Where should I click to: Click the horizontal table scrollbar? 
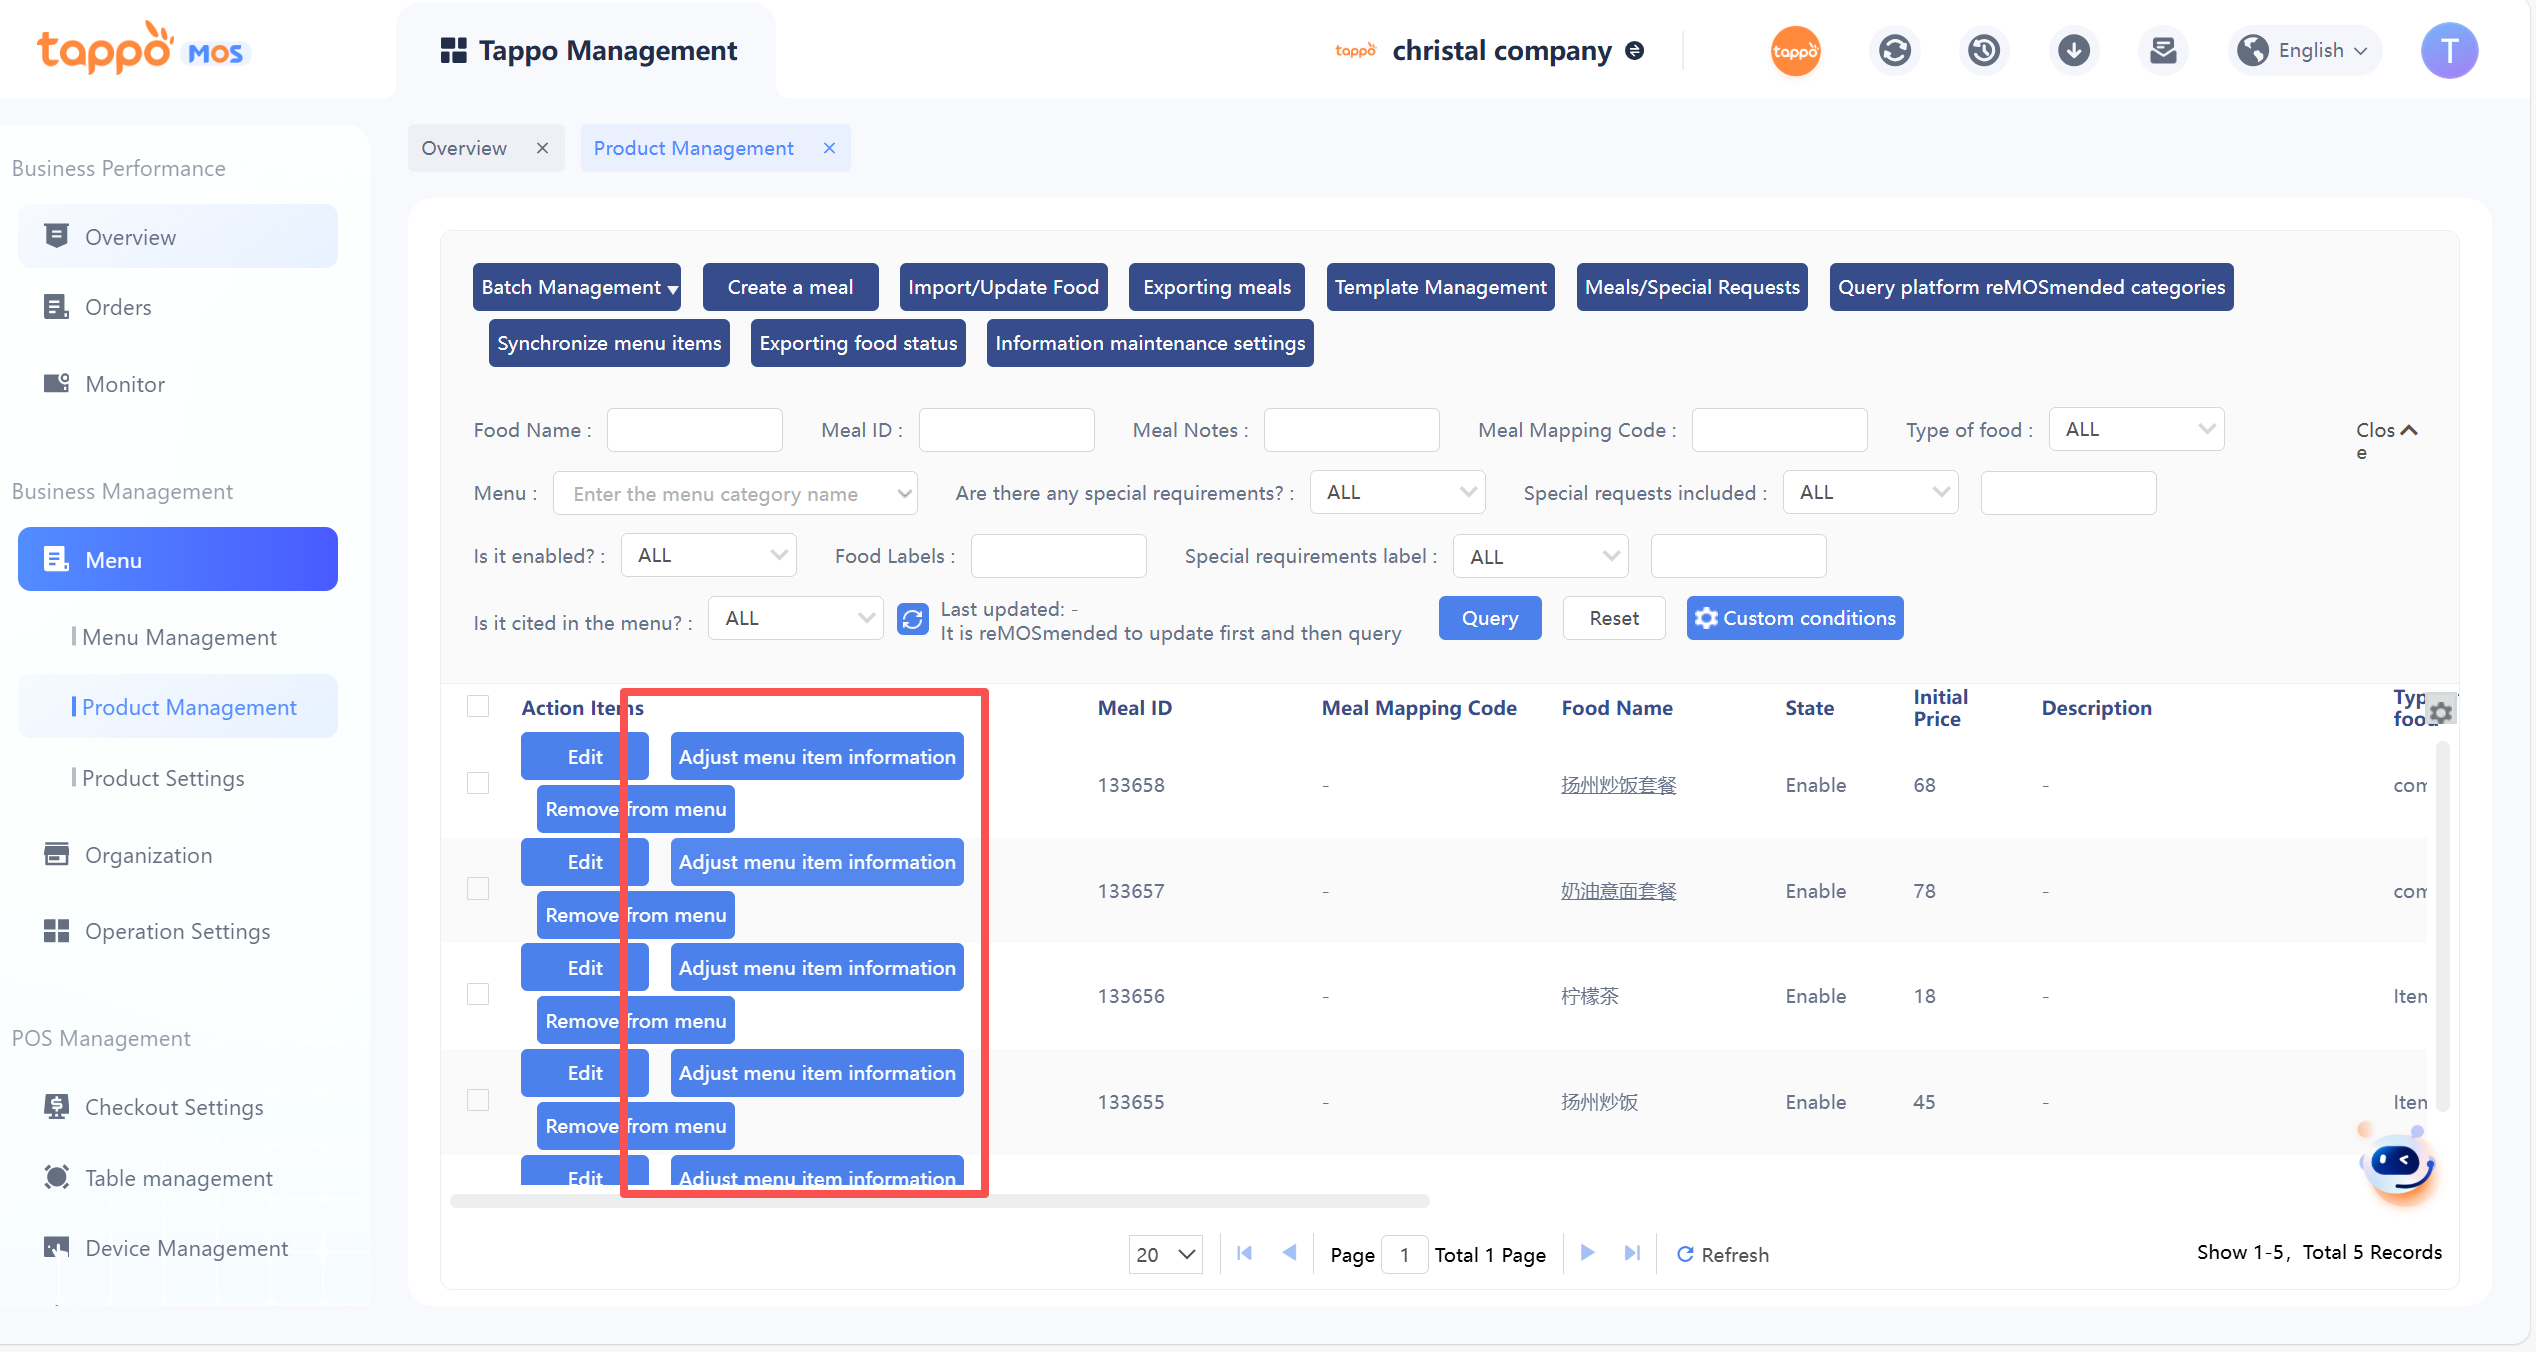pos(940,1200)
